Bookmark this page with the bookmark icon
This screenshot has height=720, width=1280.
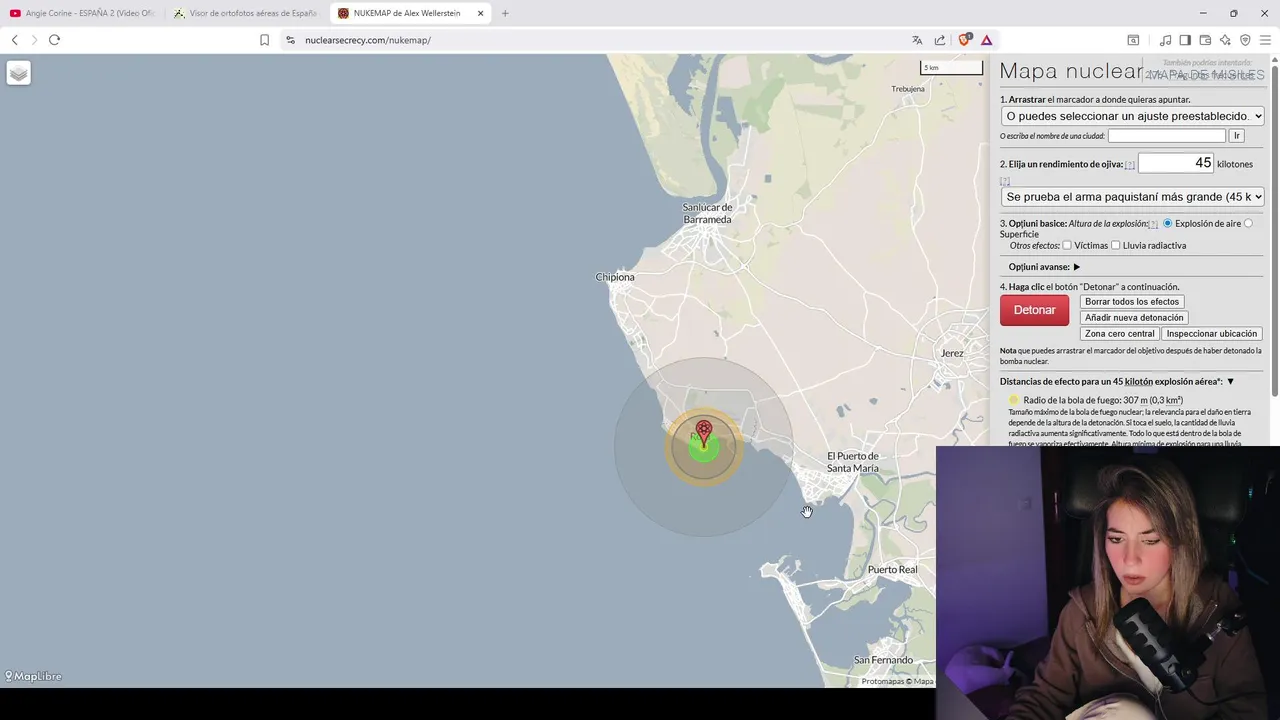(x=264, y=40)
